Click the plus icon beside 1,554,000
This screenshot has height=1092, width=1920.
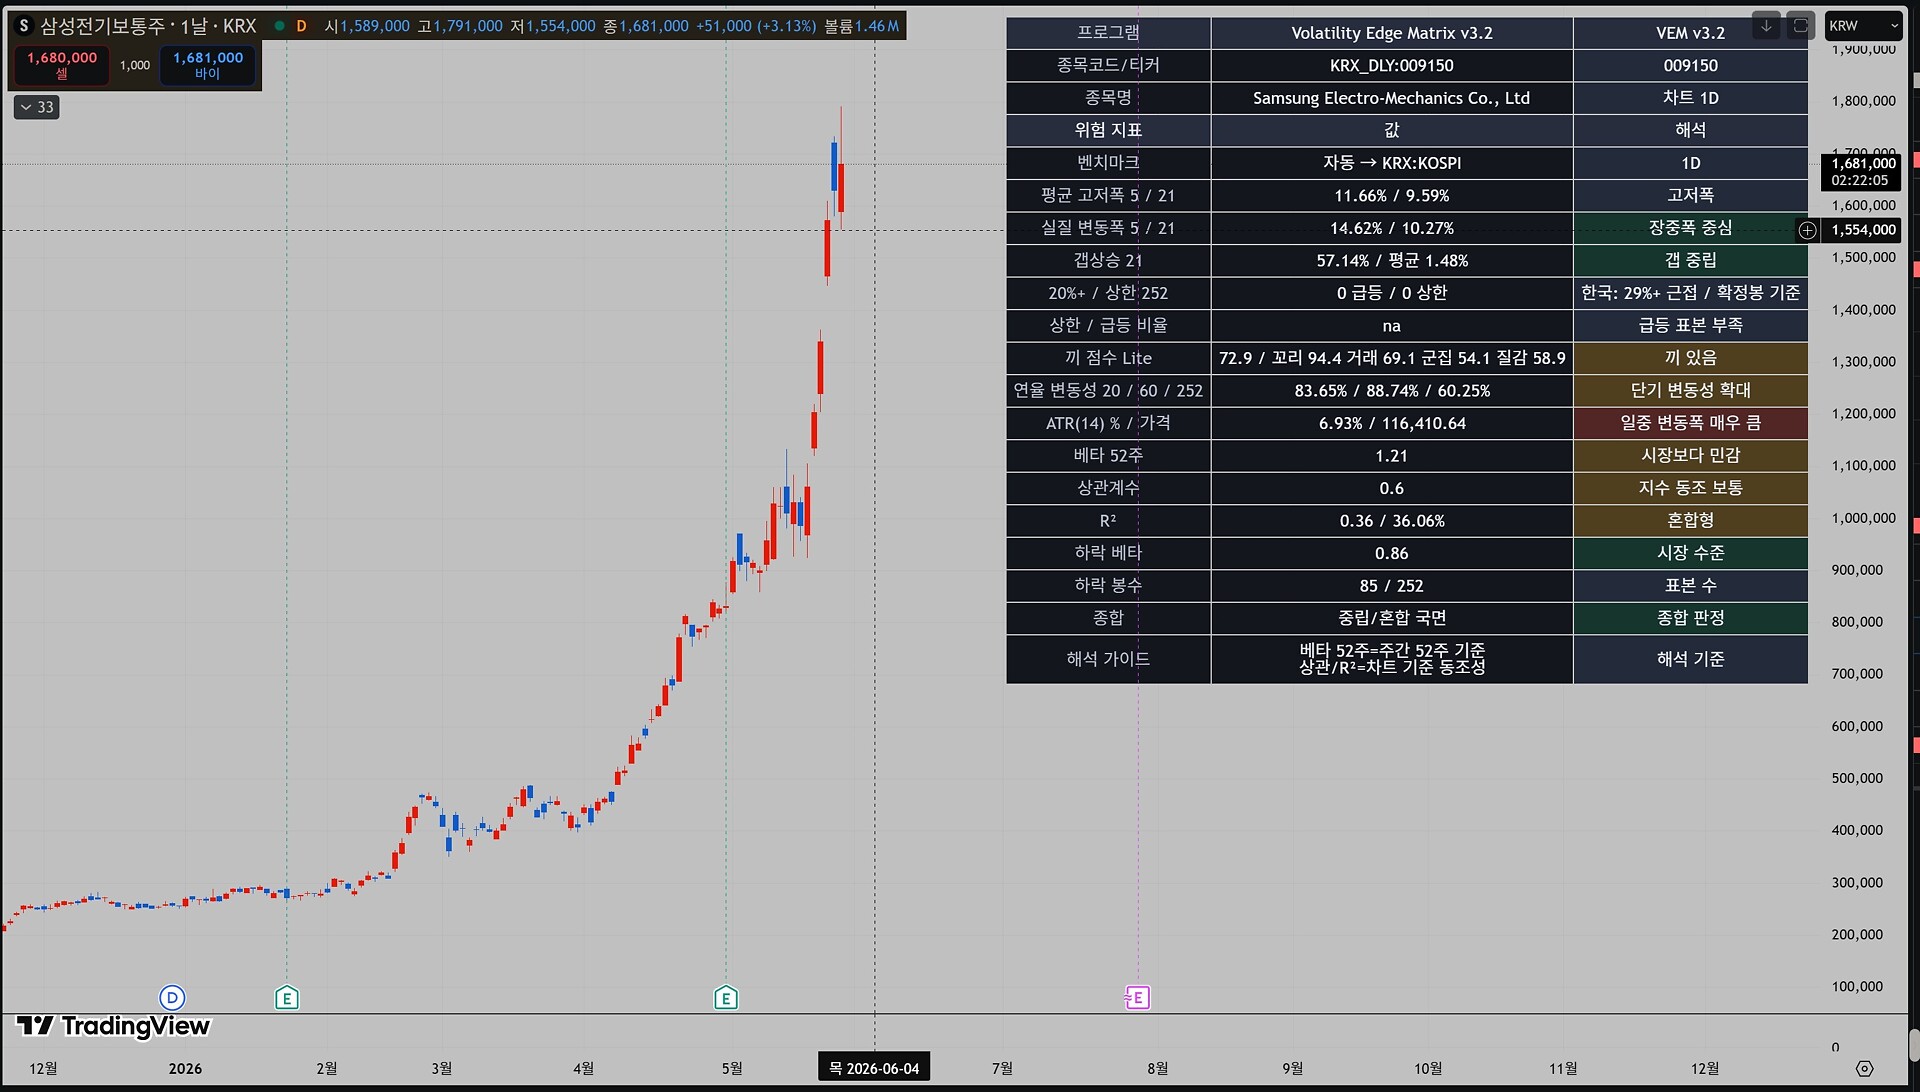[x=1808, y=230]
